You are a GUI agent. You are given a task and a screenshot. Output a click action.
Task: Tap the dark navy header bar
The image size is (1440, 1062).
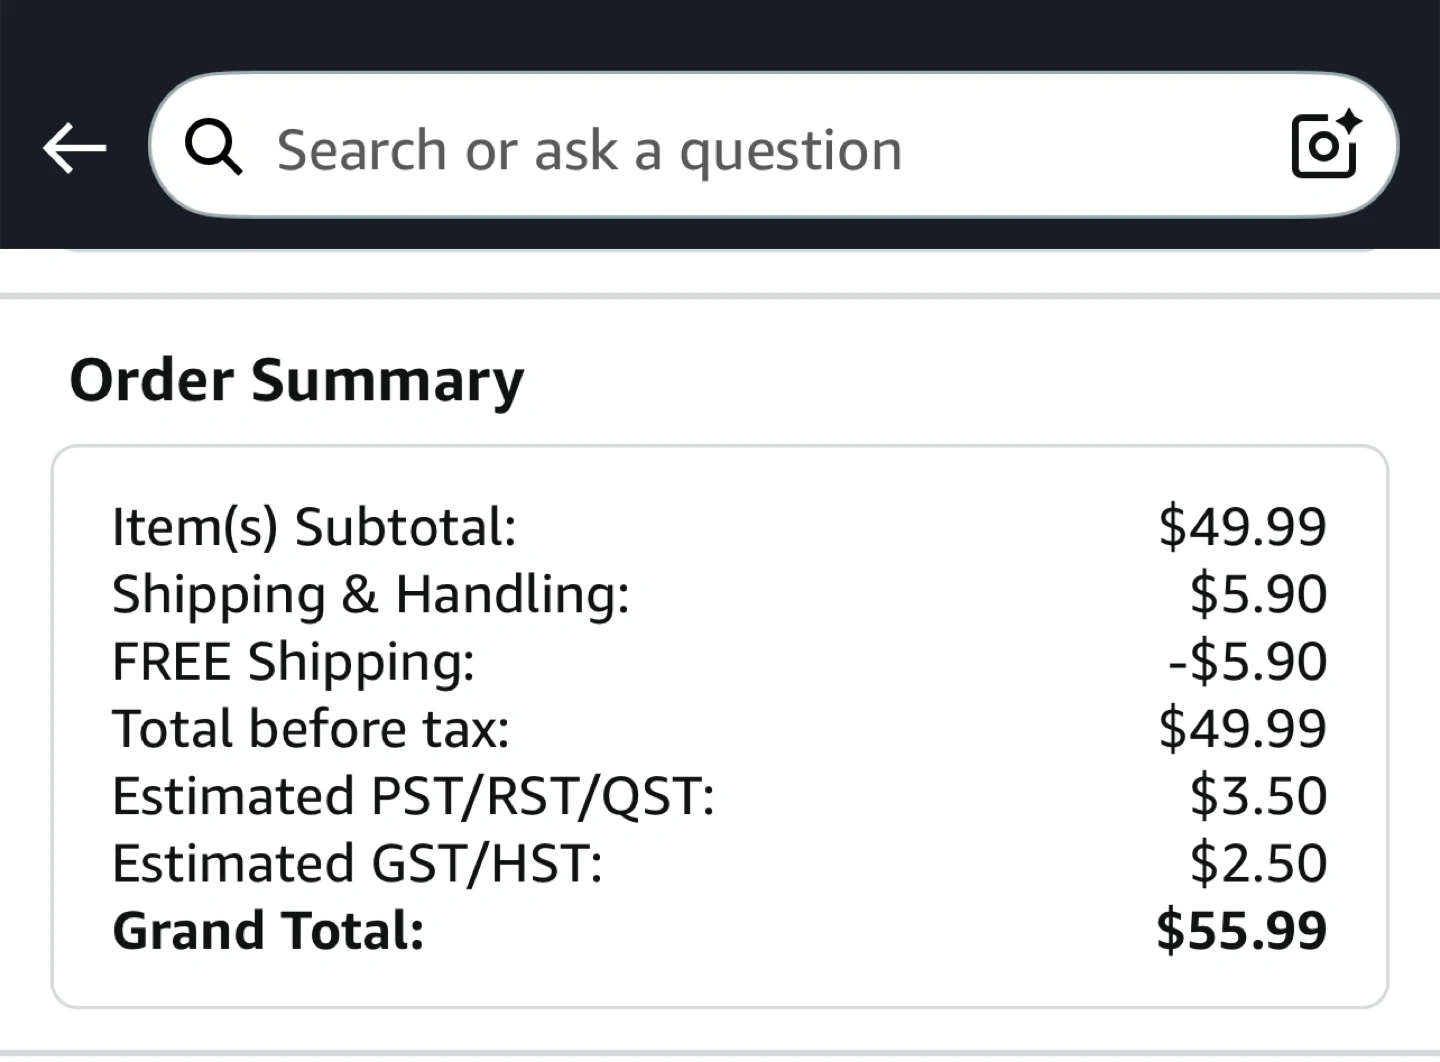coord(720,30)
